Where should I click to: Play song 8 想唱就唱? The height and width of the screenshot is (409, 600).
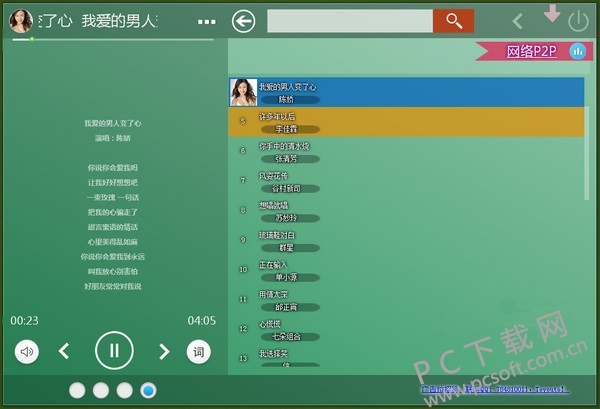[x=406, y=211]
